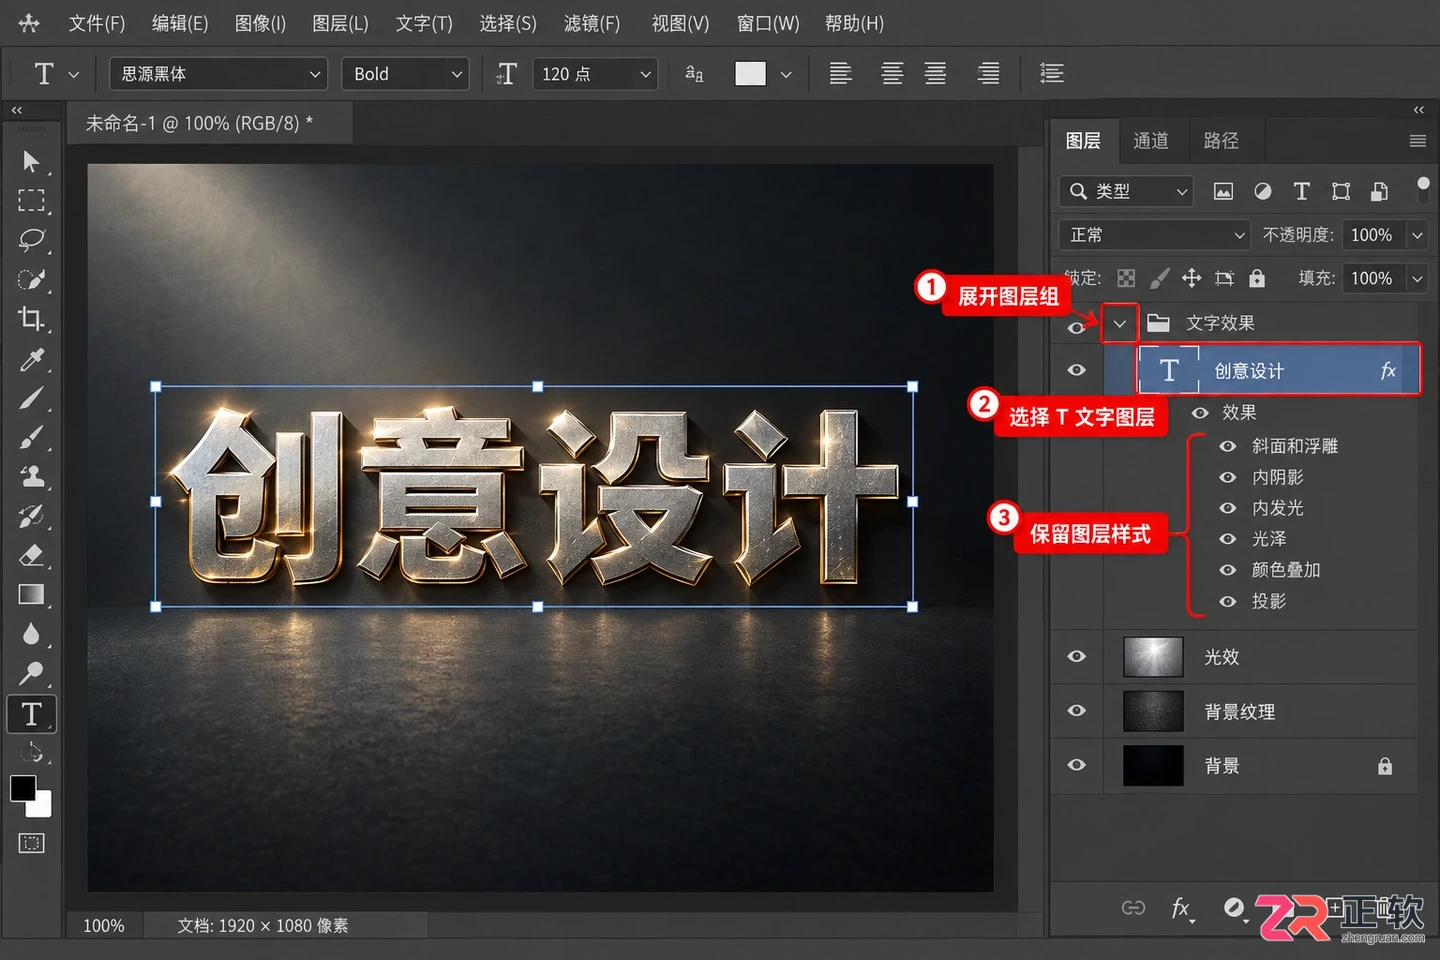
Task: Select the Lasso tool
Action: point(31,240)
